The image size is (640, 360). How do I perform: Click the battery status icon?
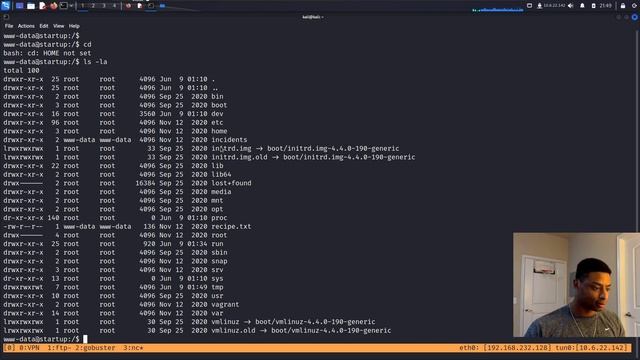coord(593,6)
